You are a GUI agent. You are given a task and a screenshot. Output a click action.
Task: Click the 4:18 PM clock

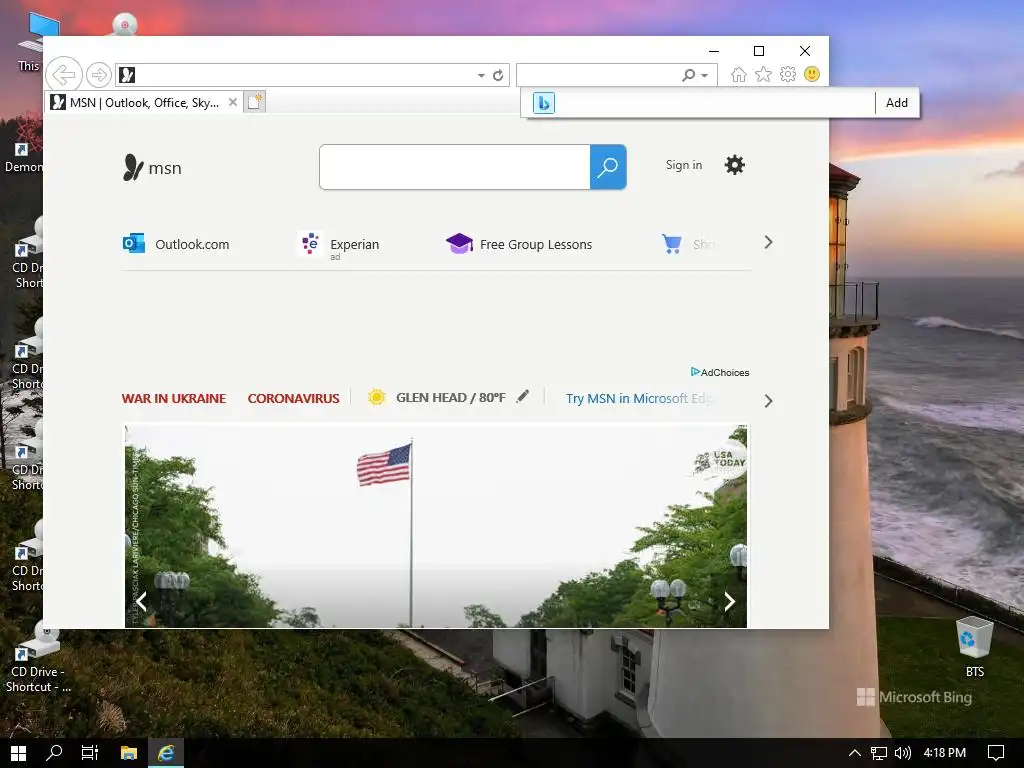944,753
